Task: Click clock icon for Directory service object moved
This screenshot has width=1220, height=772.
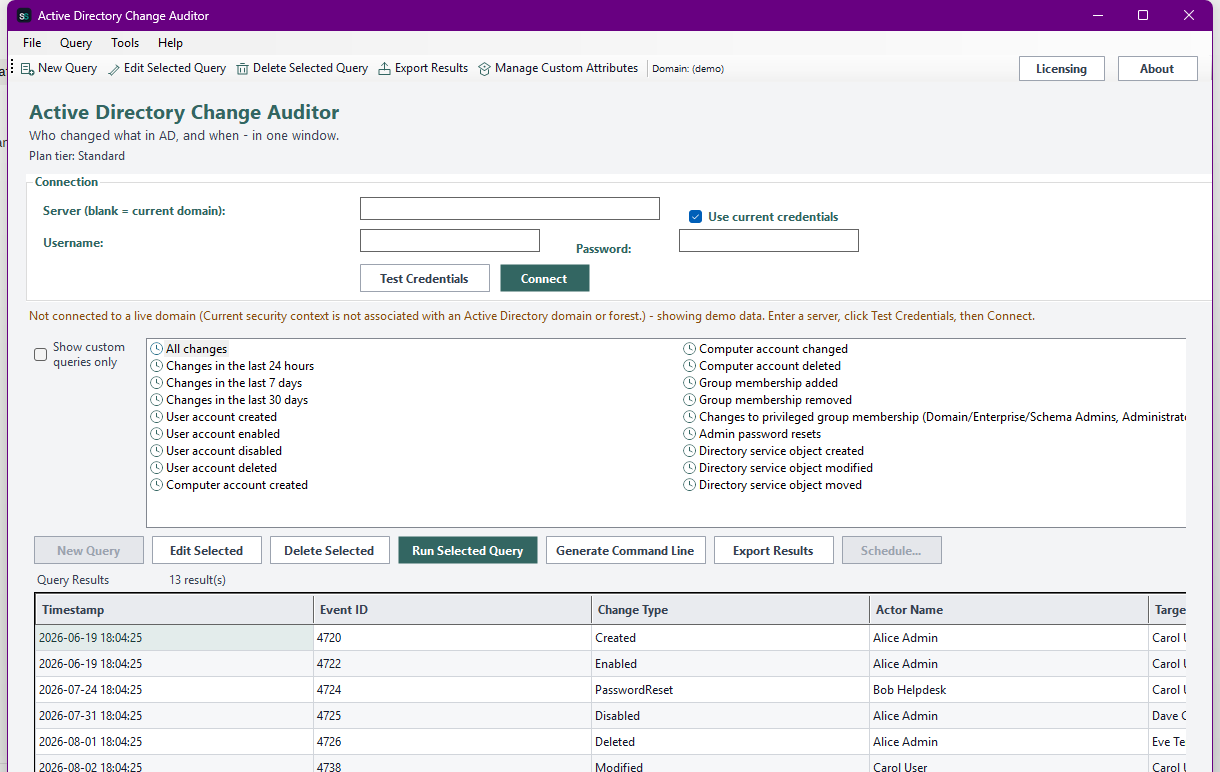Action: tap(690, 485)
